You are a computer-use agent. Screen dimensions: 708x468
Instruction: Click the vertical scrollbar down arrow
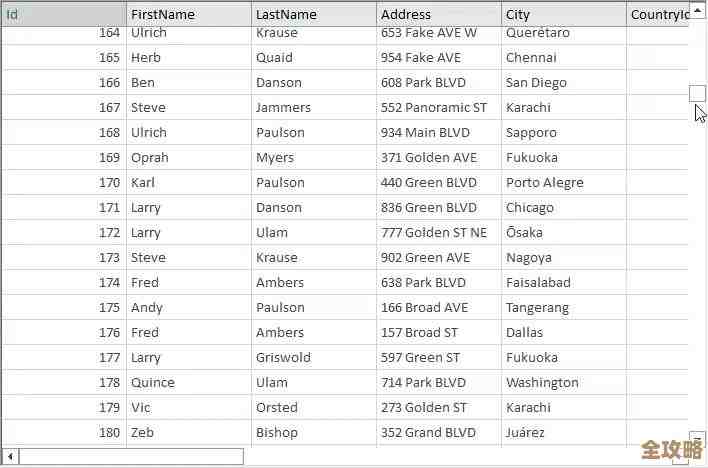pyautogui.click(x=697, y=437)
